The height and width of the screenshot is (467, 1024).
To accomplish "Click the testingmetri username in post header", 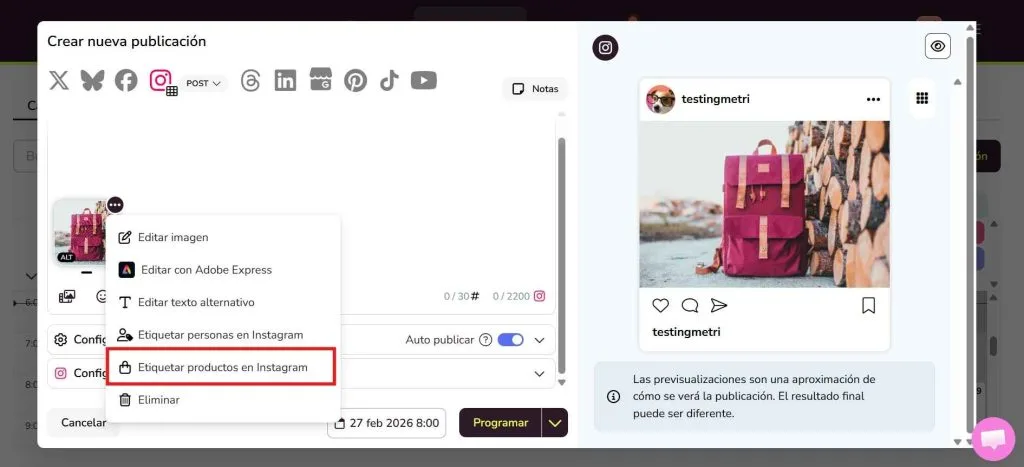I will pos(716,99).
